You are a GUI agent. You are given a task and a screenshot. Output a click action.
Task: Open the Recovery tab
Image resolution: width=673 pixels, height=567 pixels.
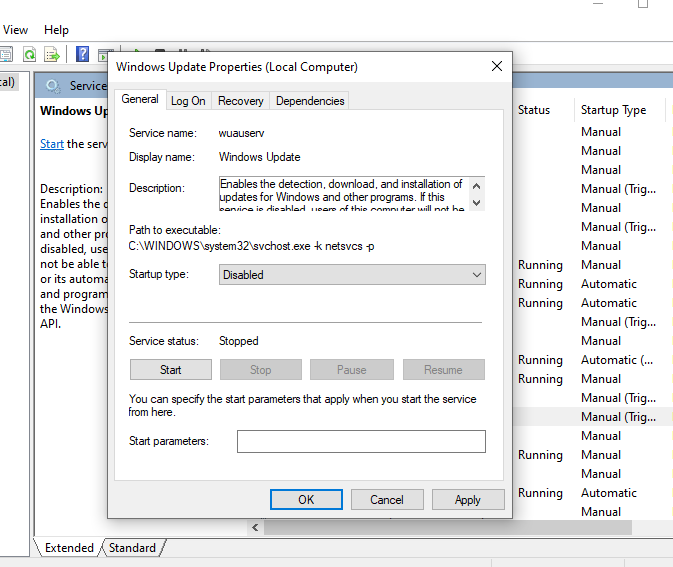[240, 101]
